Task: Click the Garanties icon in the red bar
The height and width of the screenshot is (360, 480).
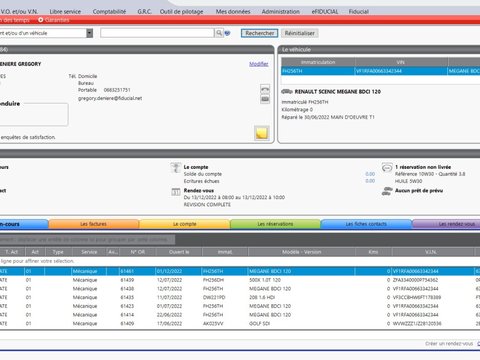Action: point(41,20)
